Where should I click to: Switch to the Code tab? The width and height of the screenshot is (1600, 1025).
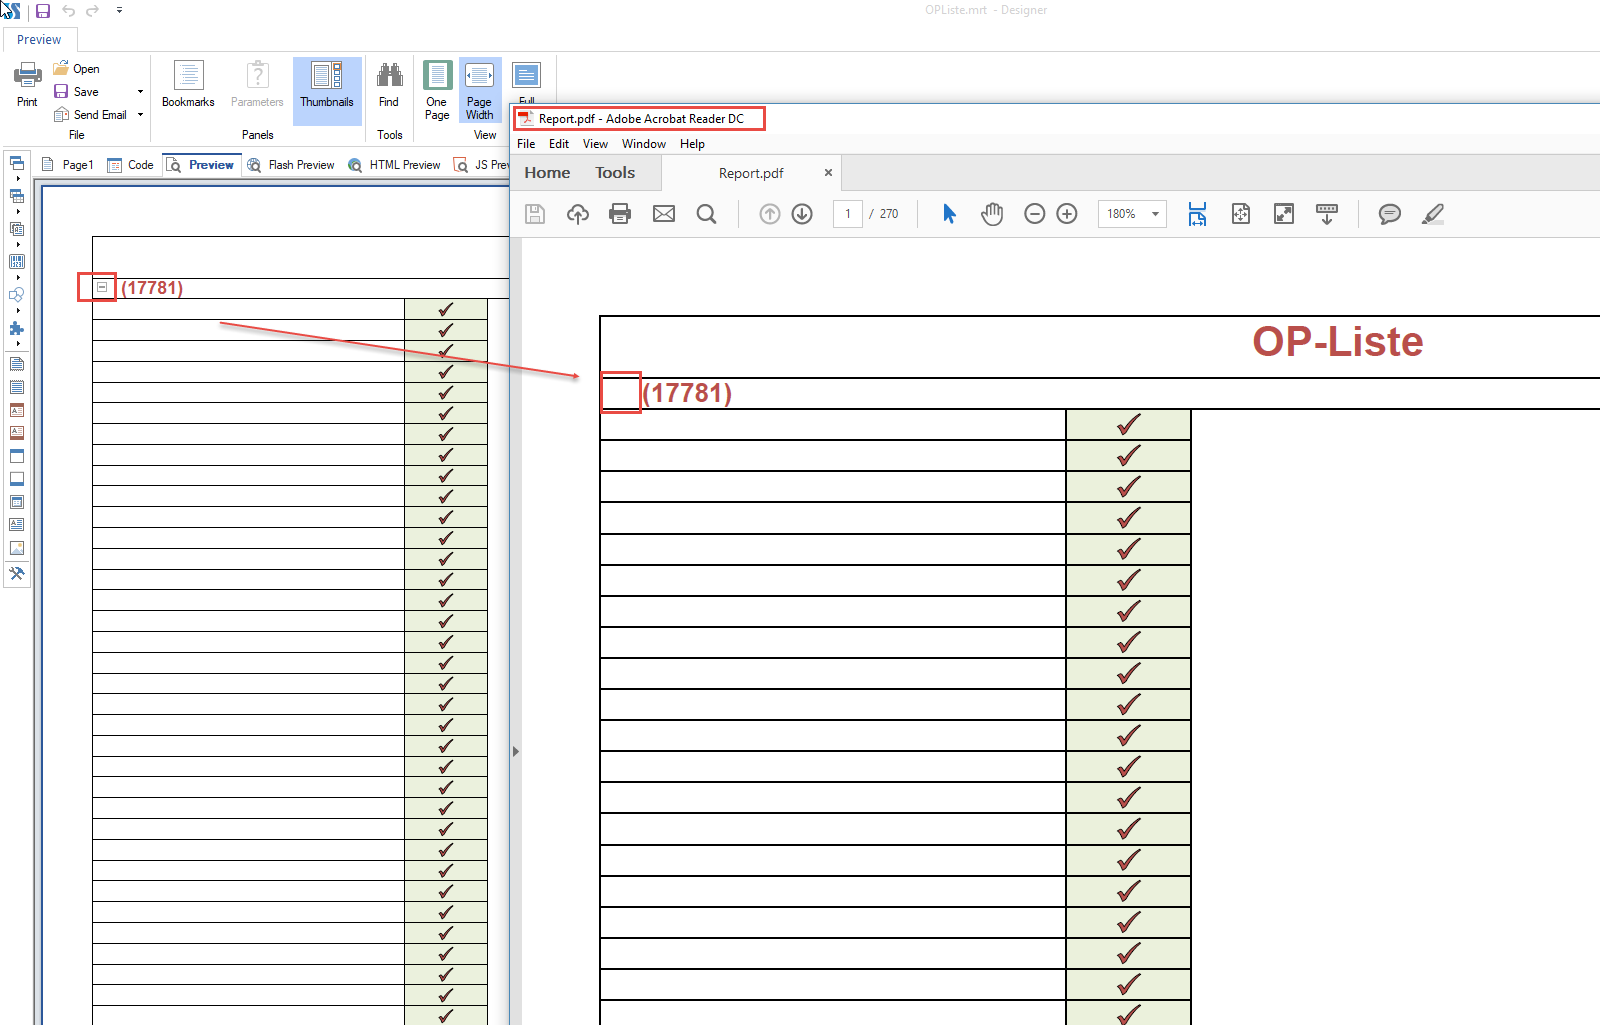(x=131, y=165)
